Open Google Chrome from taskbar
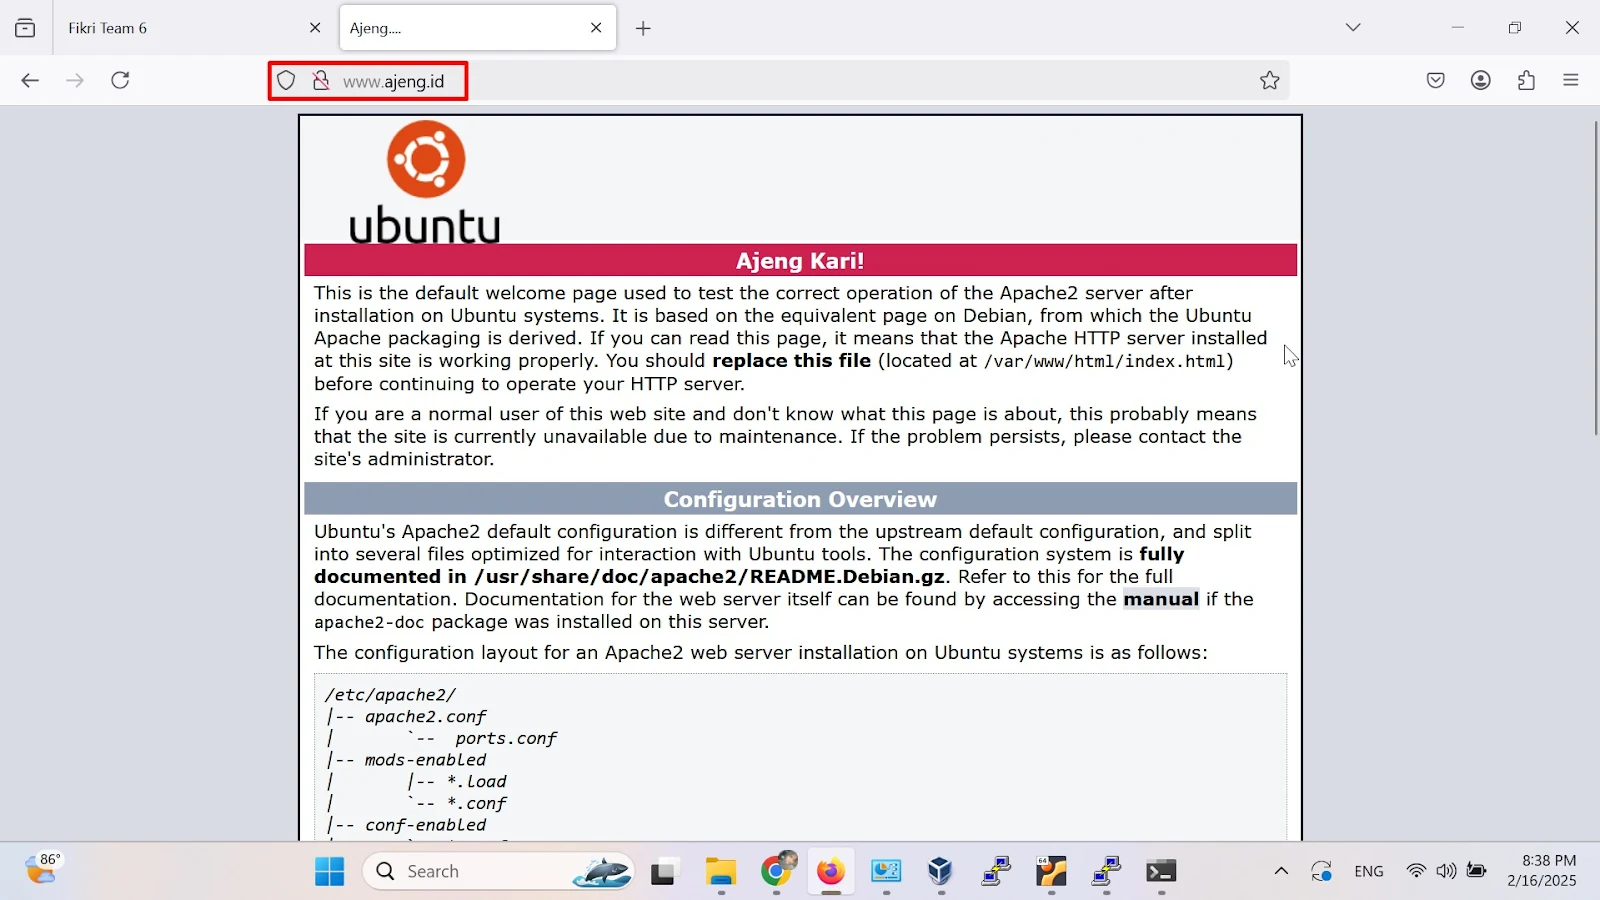 click(x=776, y=872)
